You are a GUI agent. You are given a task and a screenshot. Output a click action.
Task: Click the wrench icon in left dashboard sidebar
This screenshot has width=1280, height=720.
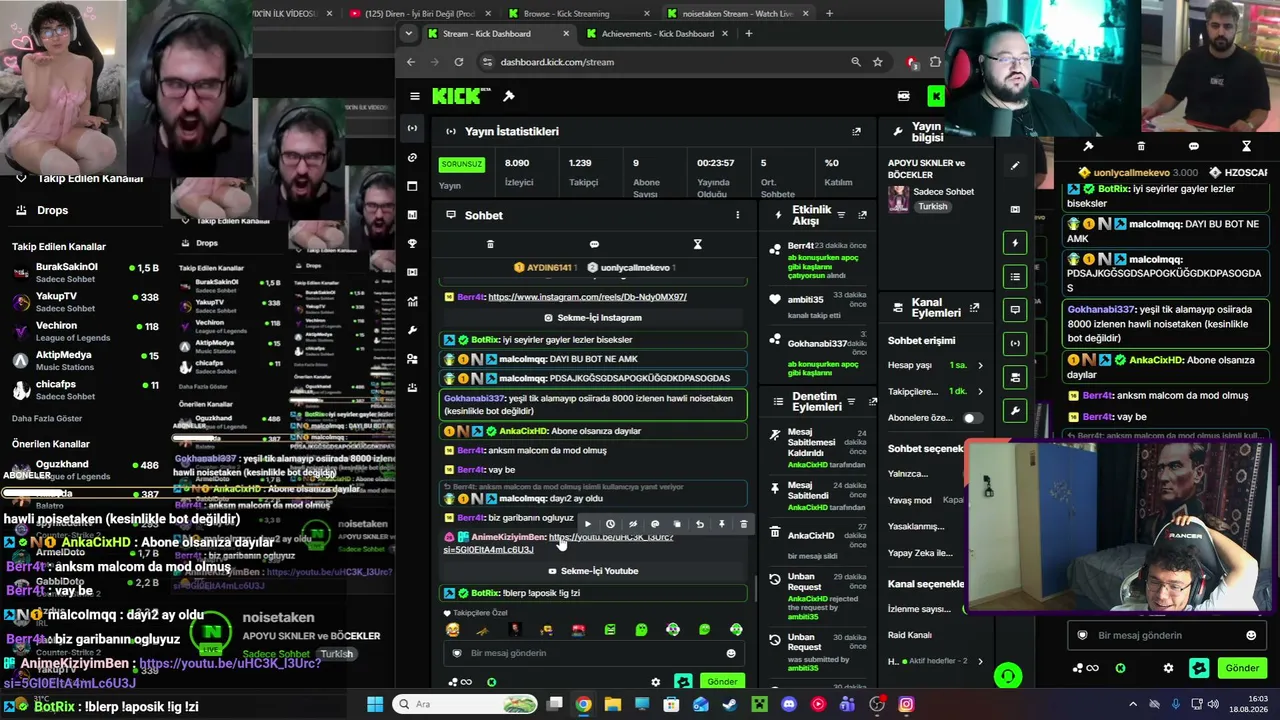[412, 330]
